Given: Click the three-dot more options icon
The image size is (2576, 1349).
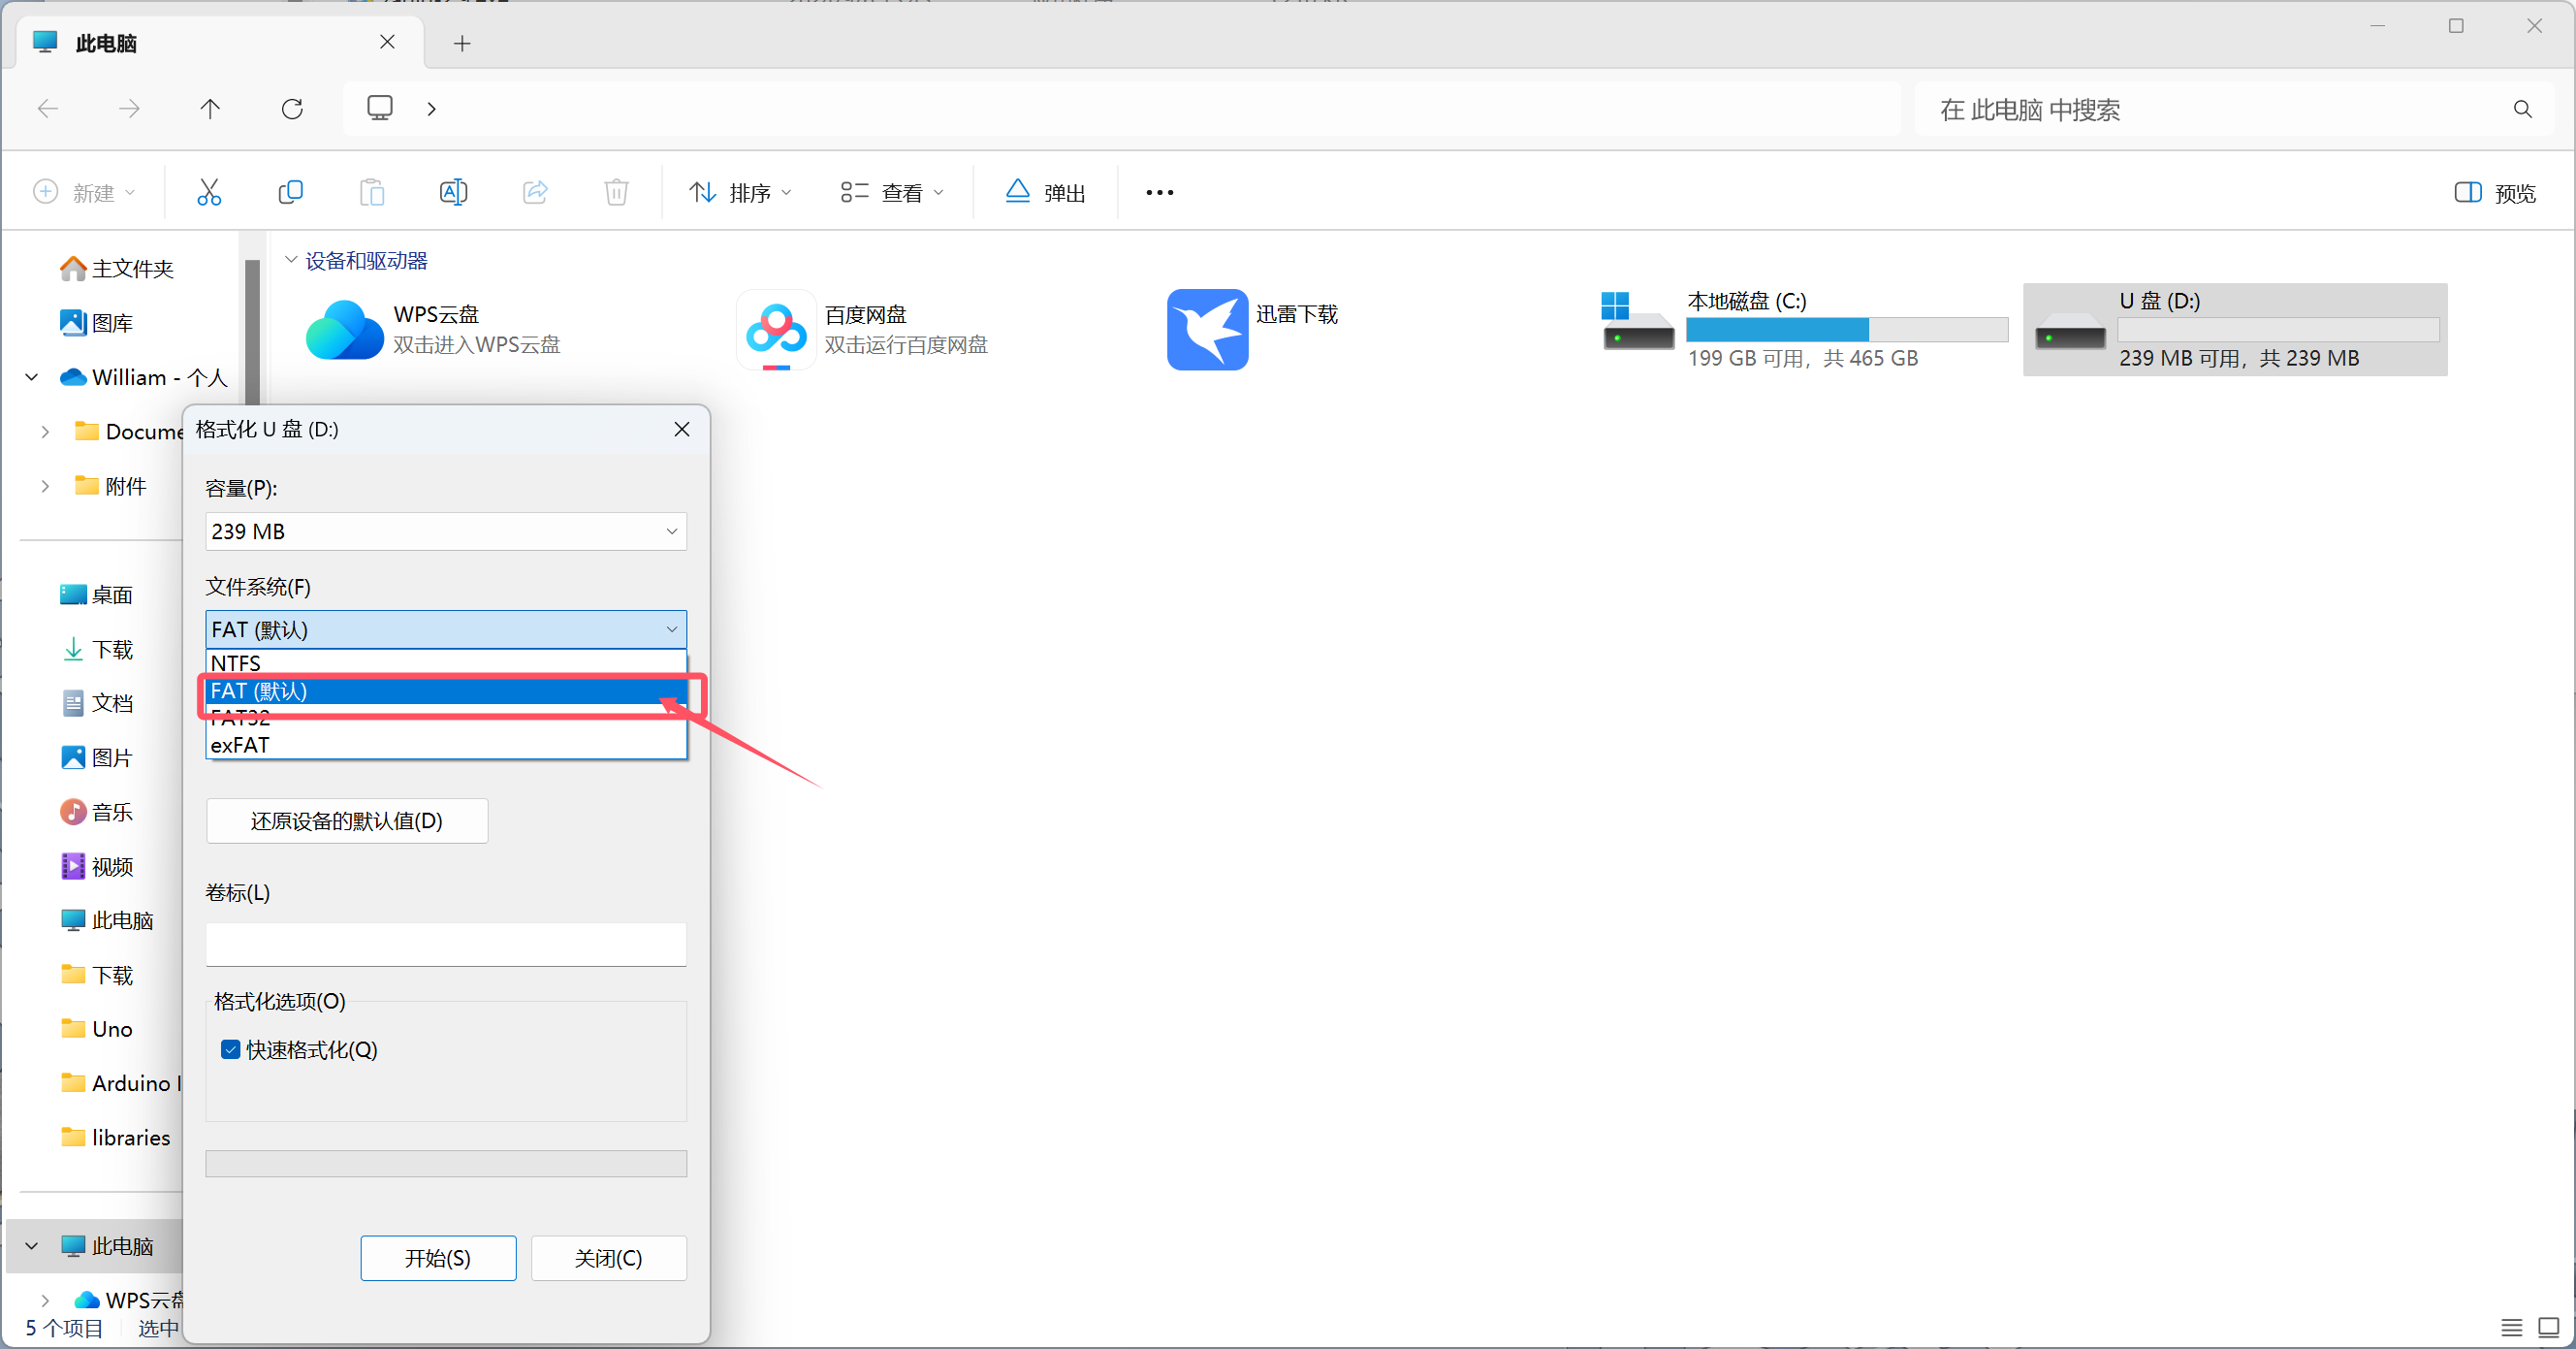Looking at the screenshot, I should tap(1159, 192).
